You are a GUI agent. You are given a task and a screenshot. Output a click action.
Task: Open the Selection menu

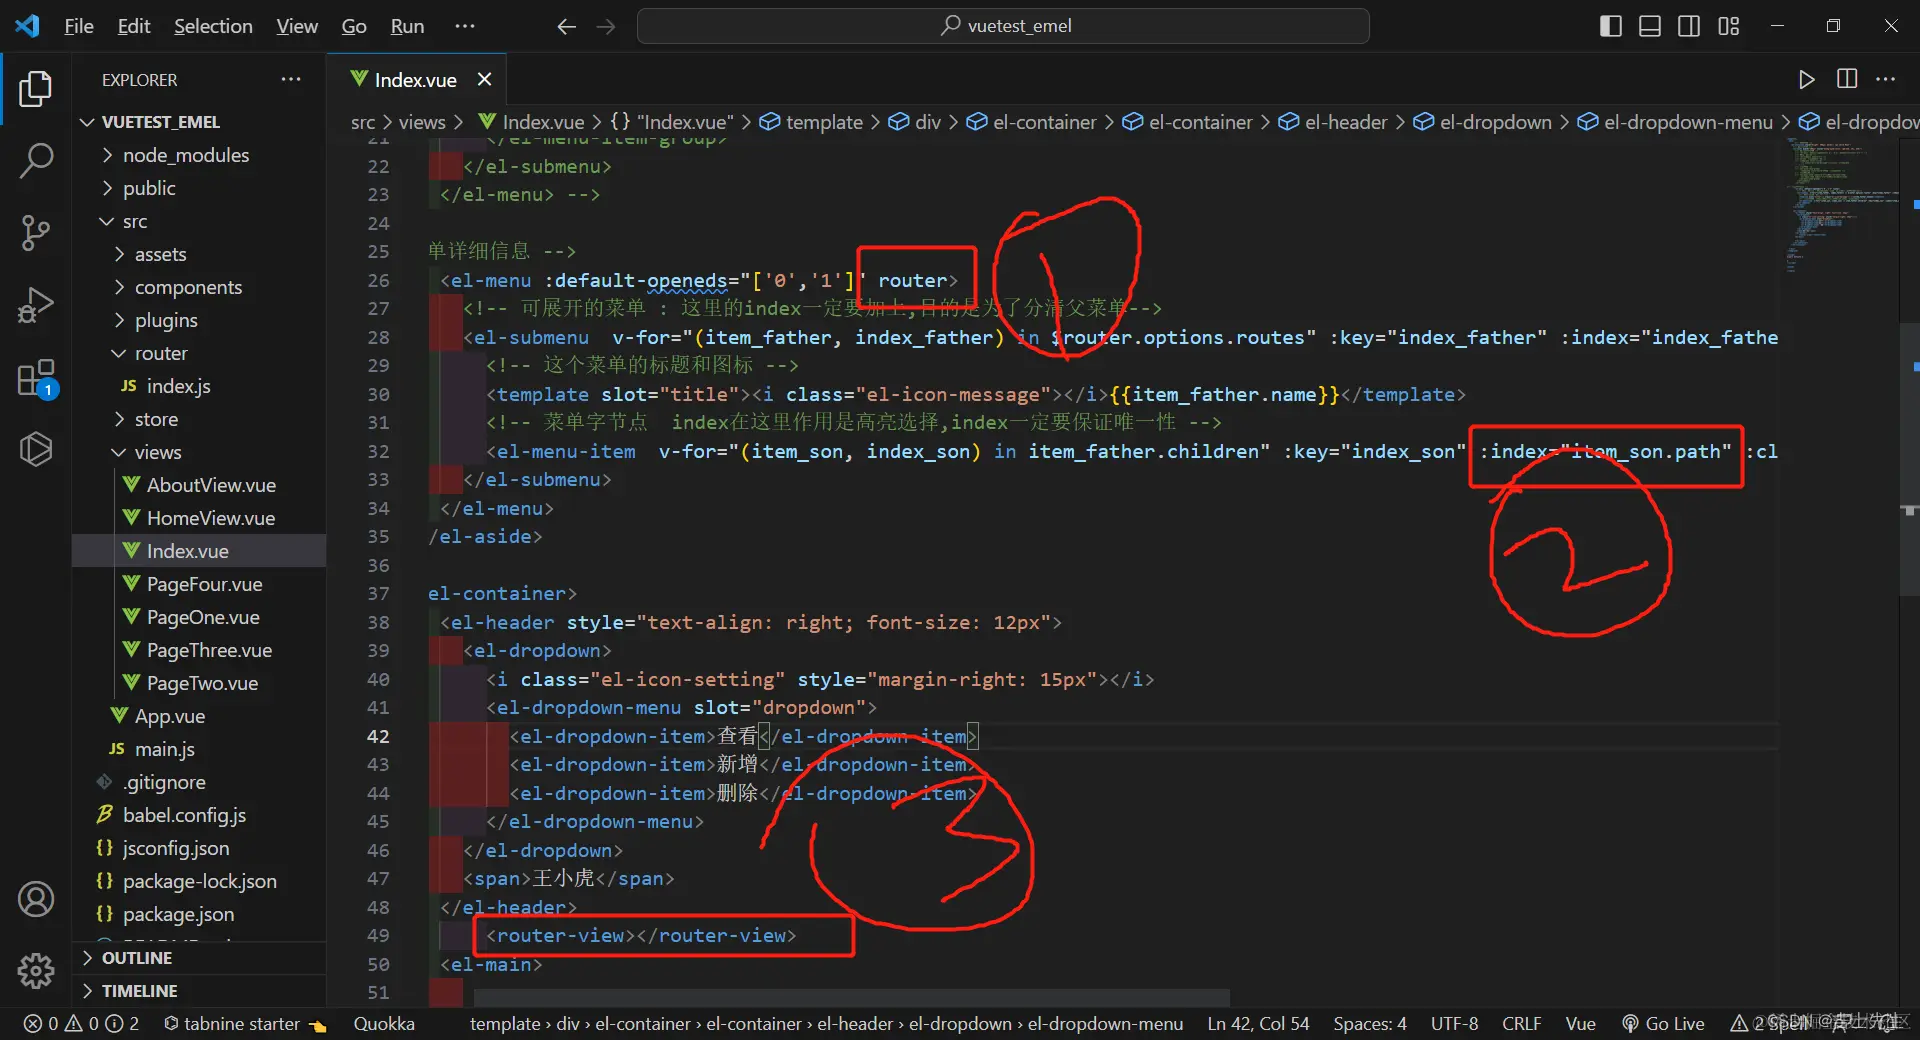pos(213,26)
